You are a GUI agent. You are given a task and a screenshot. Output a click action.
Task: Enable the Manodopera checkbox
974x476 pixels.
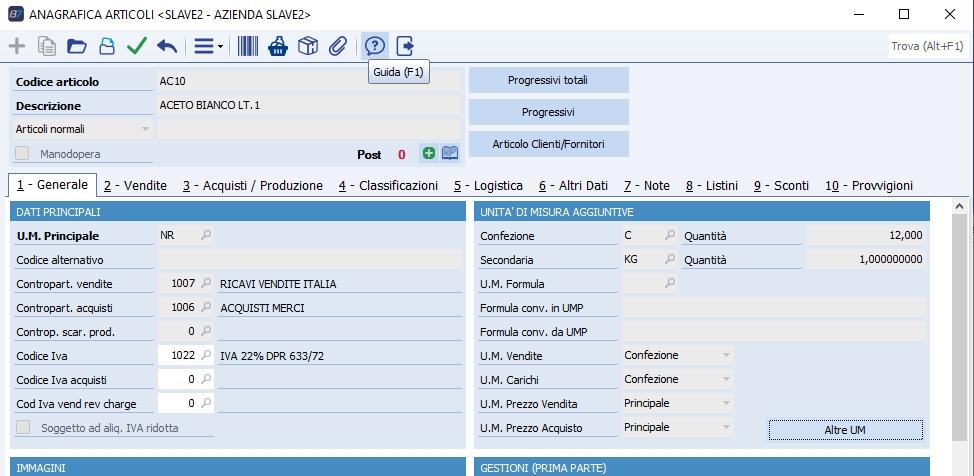coord(23,154)
